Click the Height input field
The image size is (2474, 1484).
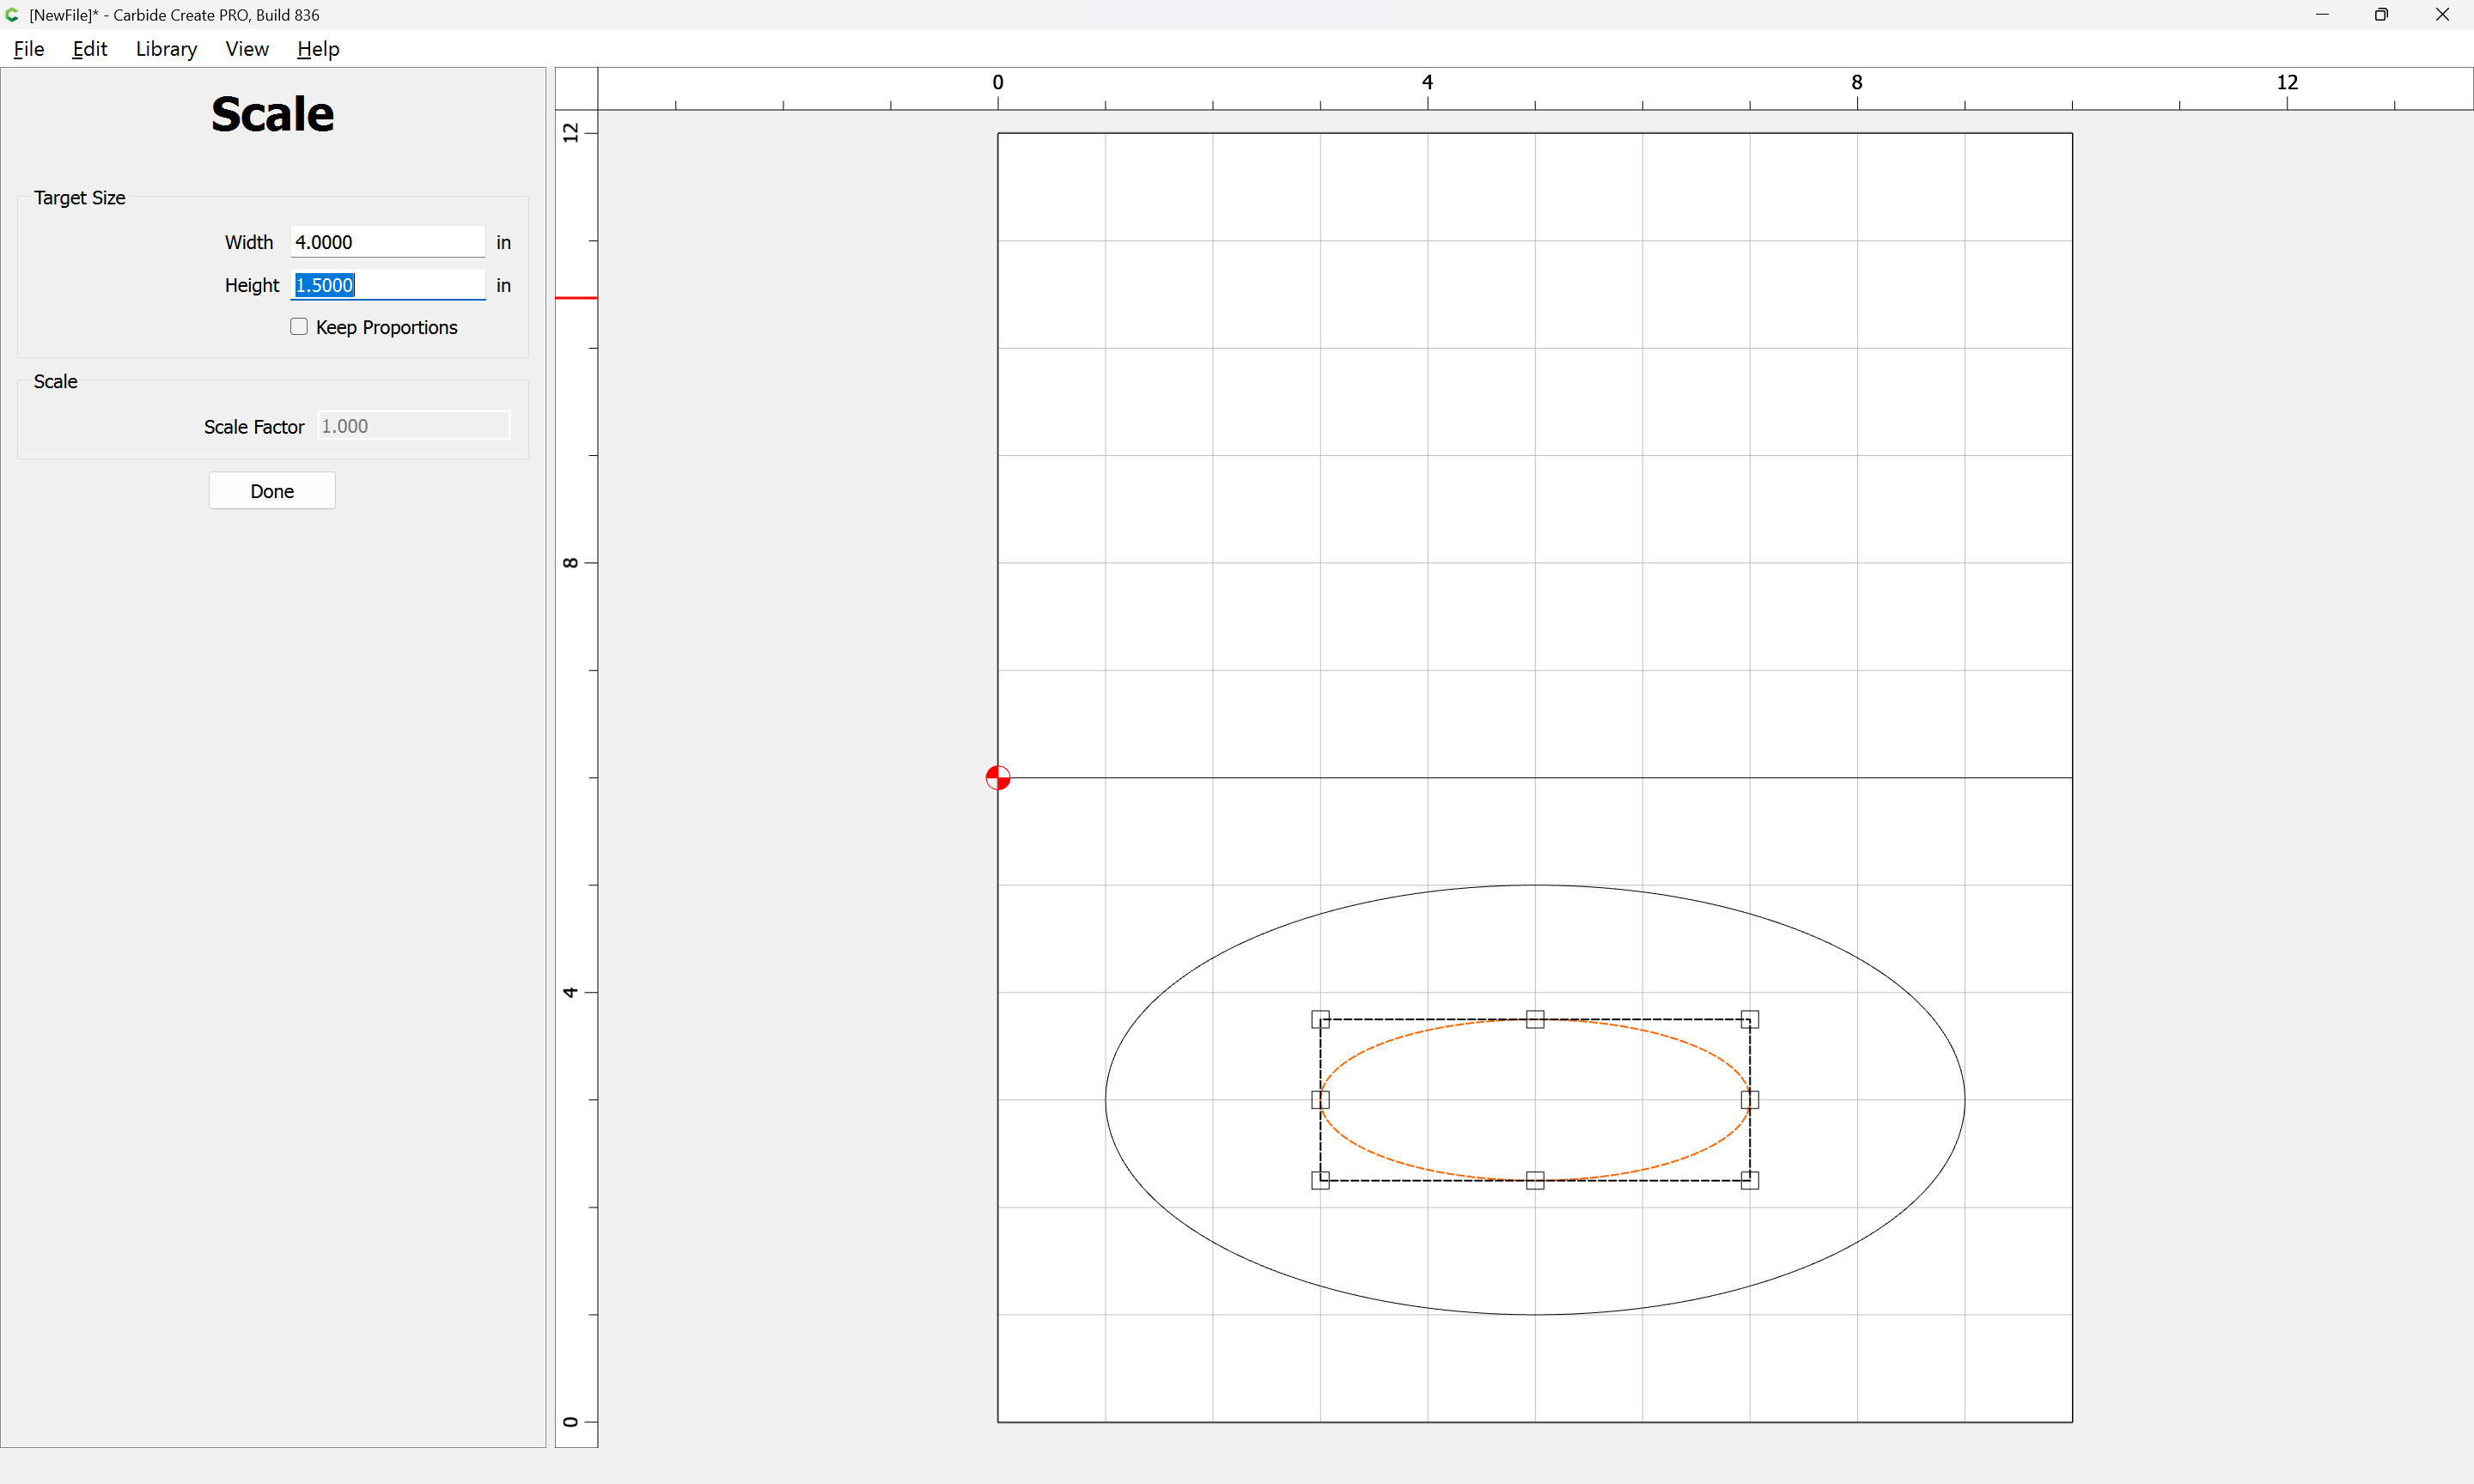pyautogui.click(x=387, y=285)
